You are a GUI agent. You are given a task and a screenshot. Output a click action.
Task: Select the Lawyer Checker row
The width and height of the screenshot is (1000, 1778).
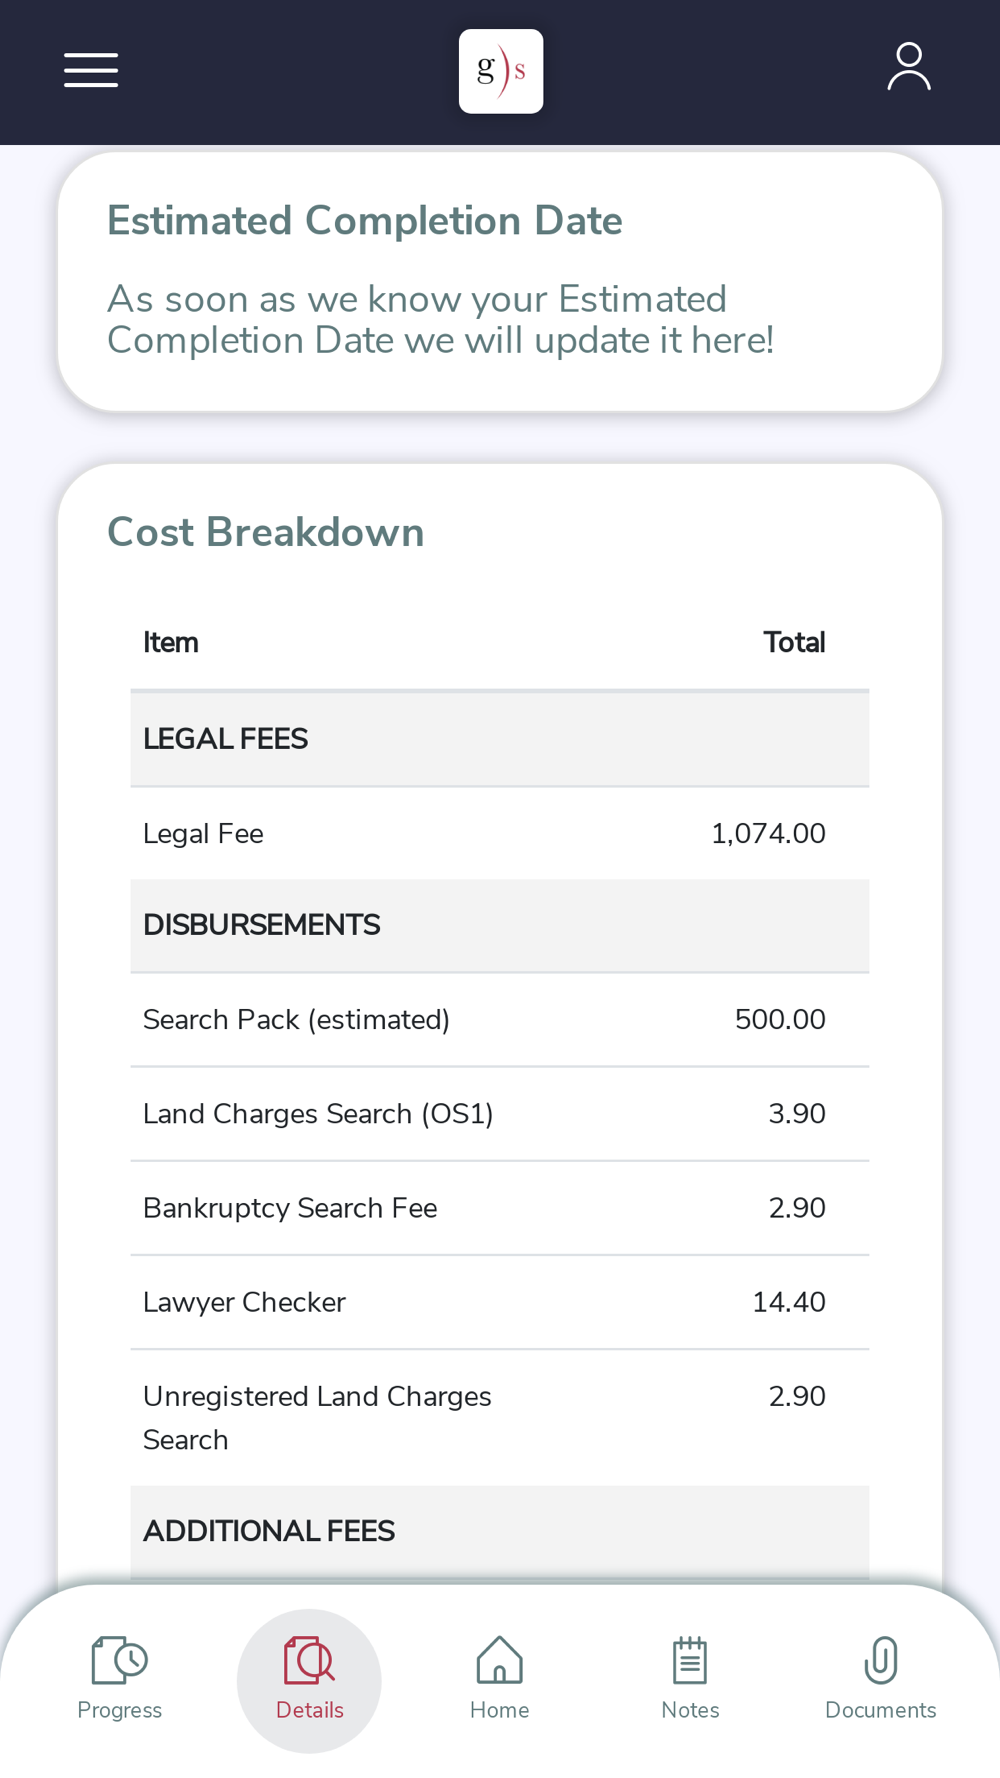(500, 1302)
